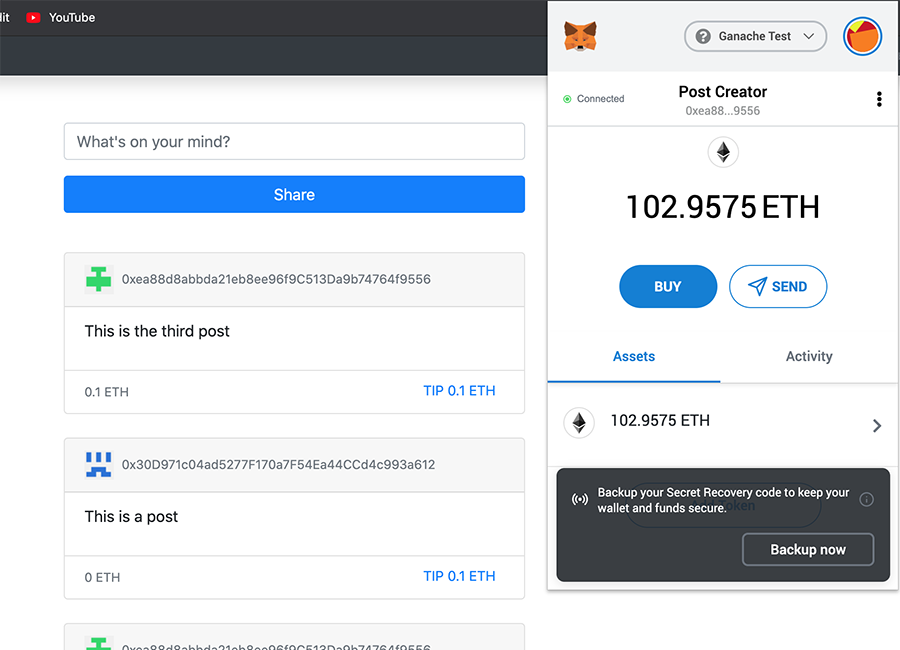Open the Ganache Test network dropdown
The width and height of the screenshot is (900, 650).
click(755, 36)
